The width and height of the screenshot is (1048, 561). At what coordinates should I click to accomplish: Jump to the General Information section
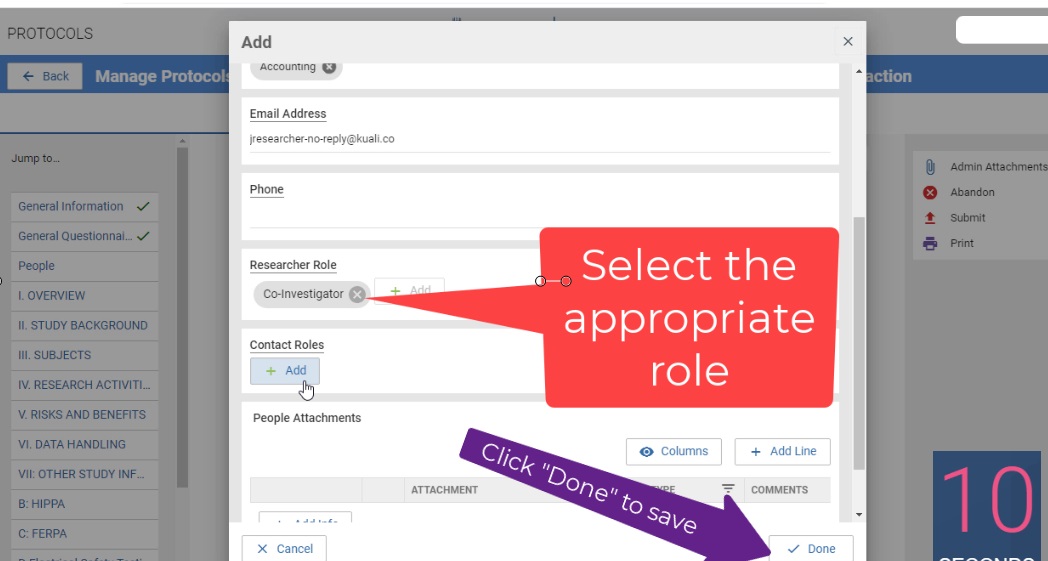coord(71,207)
